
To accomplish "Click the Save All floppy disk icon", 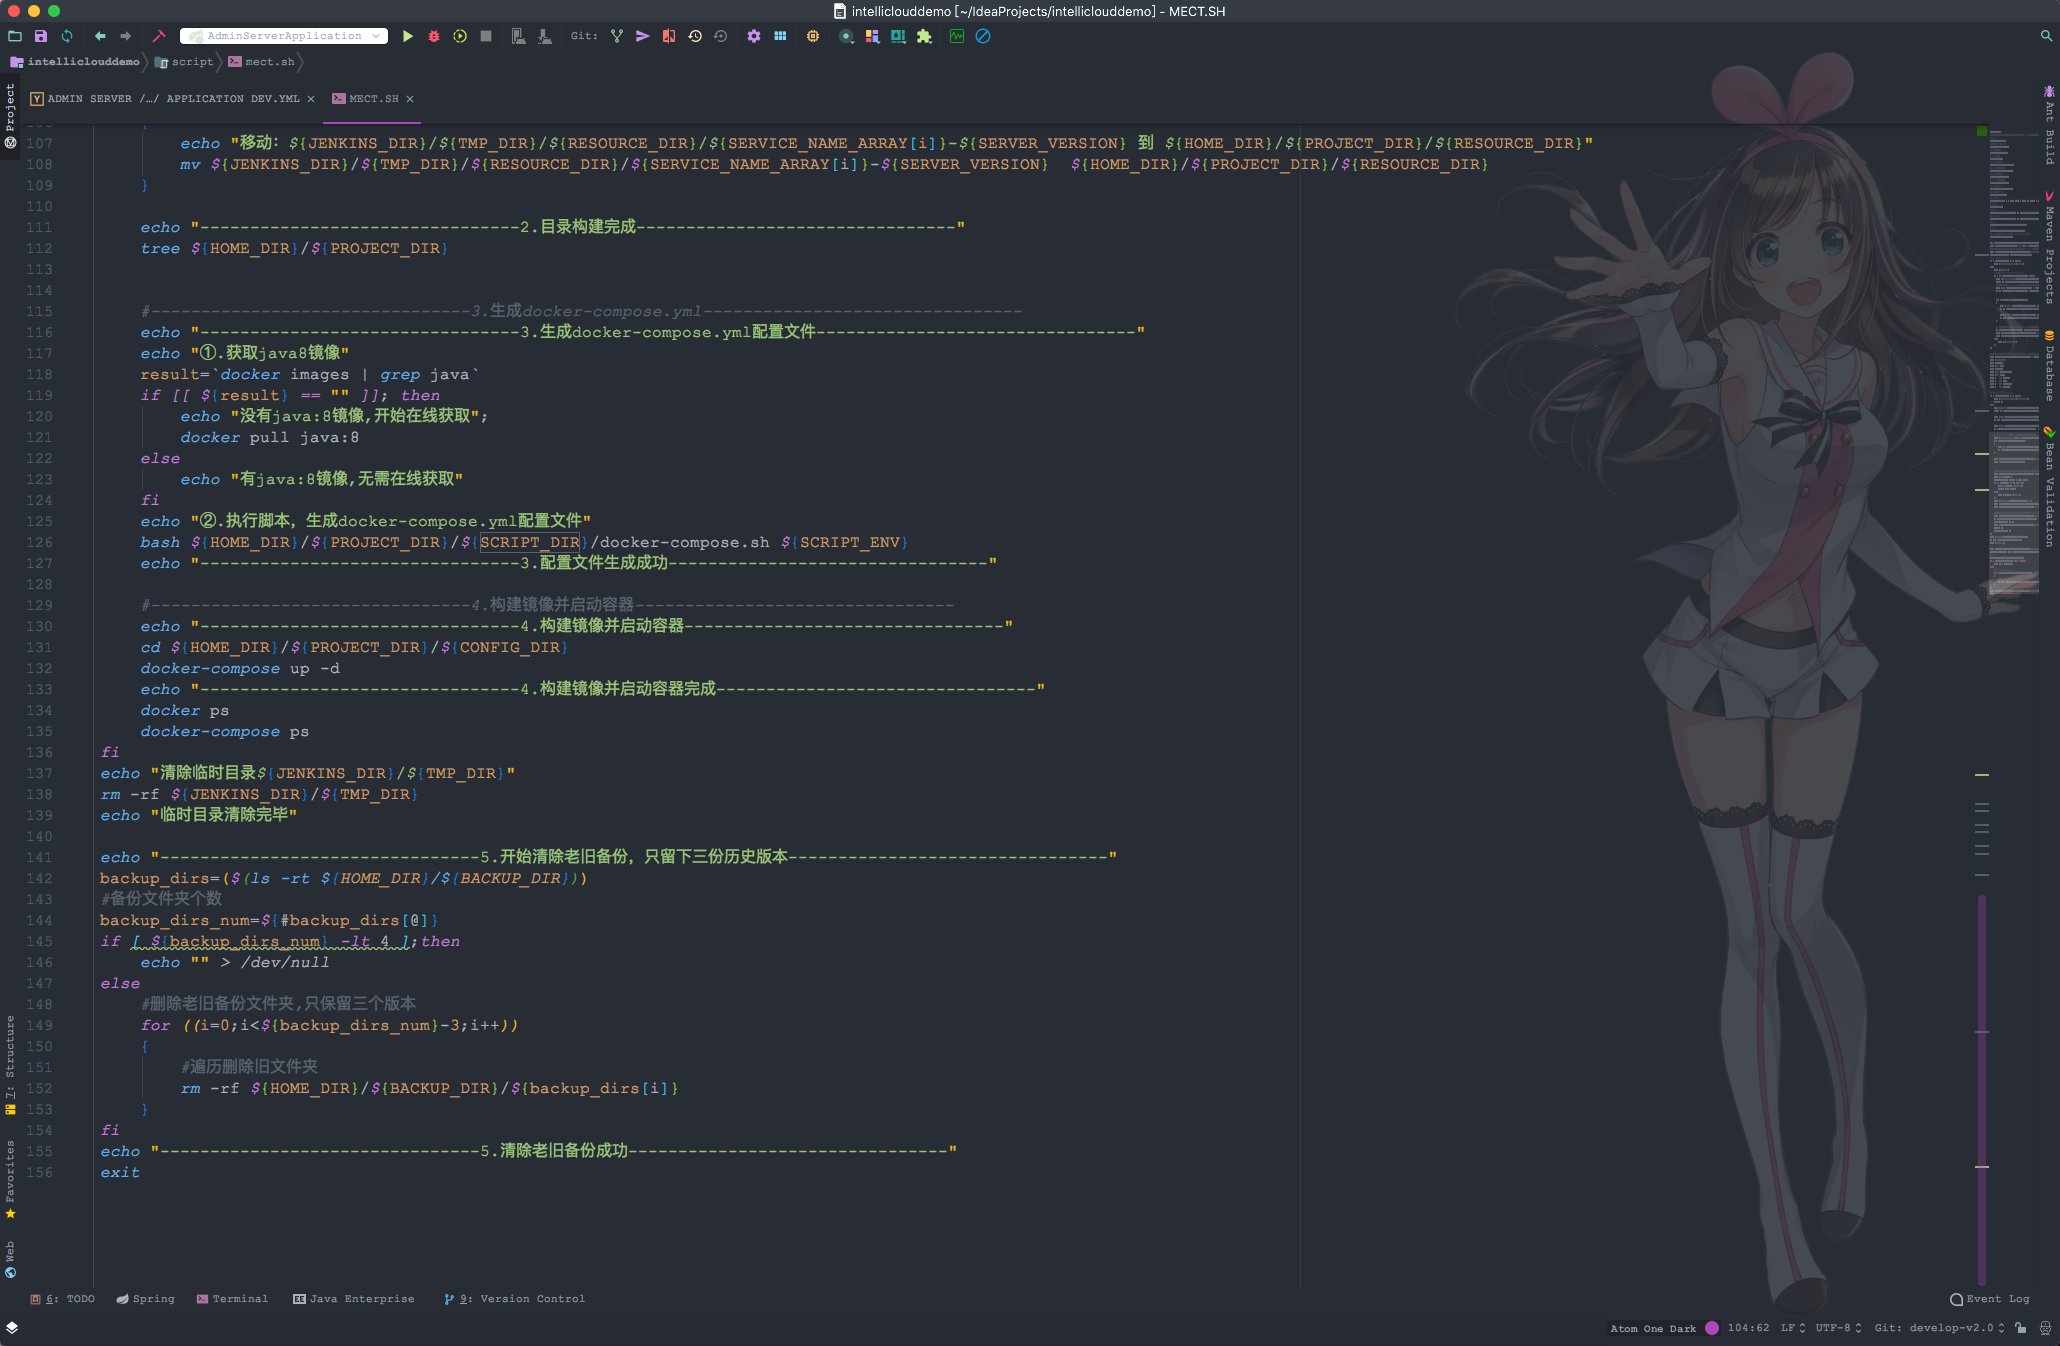I will click(x=41, y=36).
